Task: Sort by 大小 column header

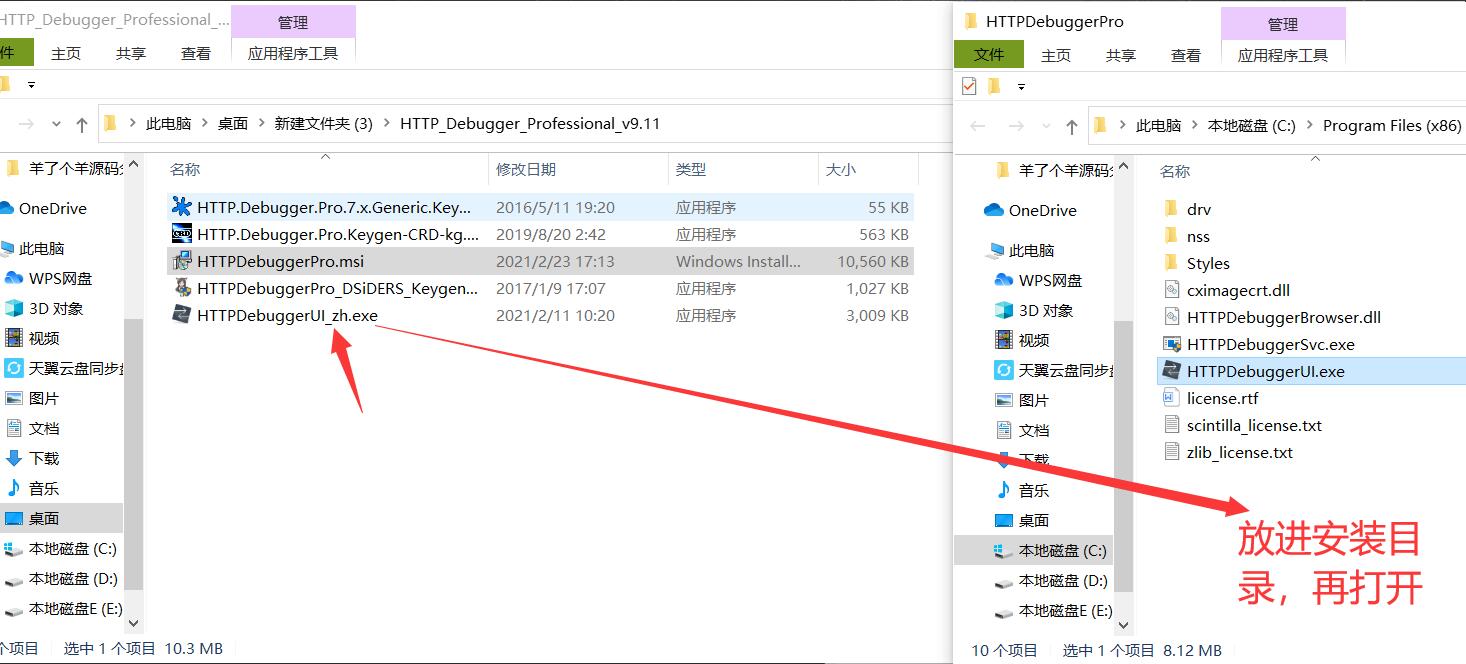Action: [x=867, y=170]
